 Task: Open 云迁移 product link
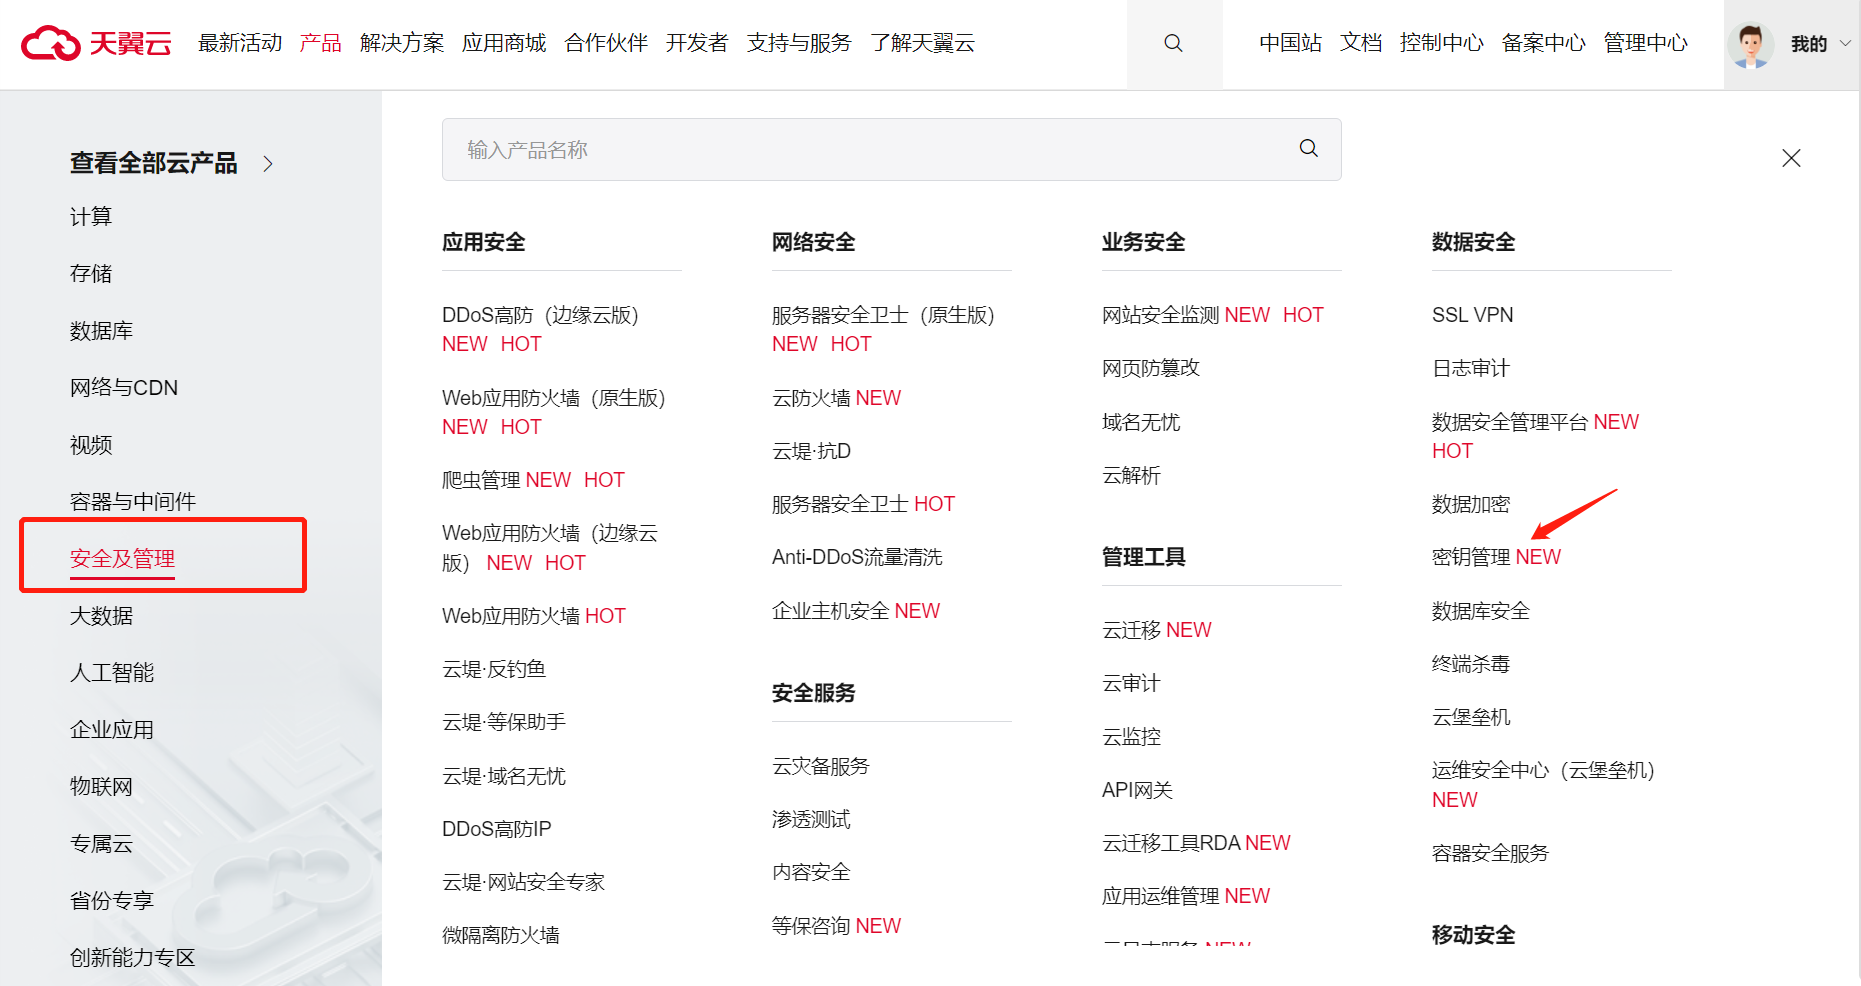[1131, 630]
